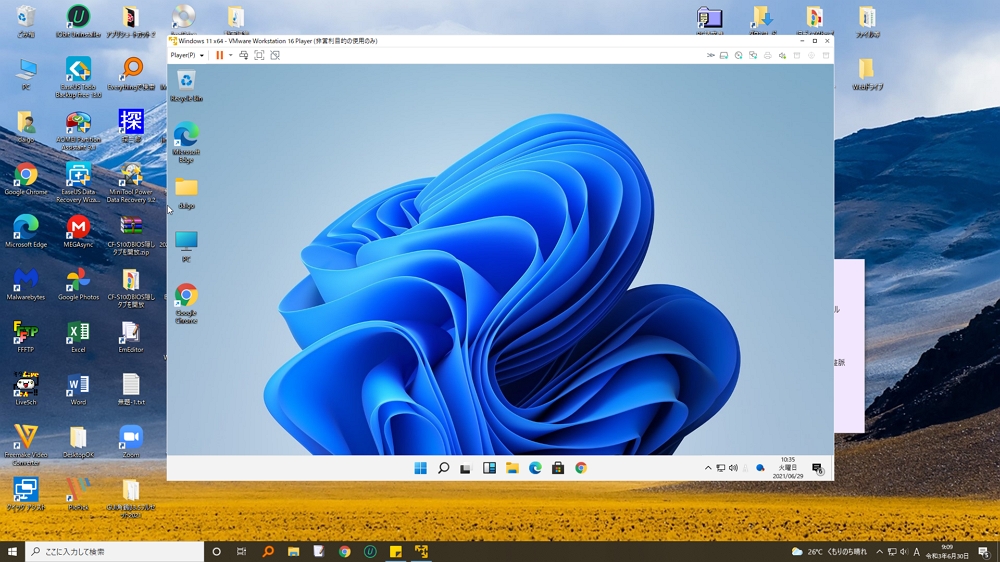Select the DesktopOK folder on host desktop
1000x562 pixels.
click(x=78, y=442)
